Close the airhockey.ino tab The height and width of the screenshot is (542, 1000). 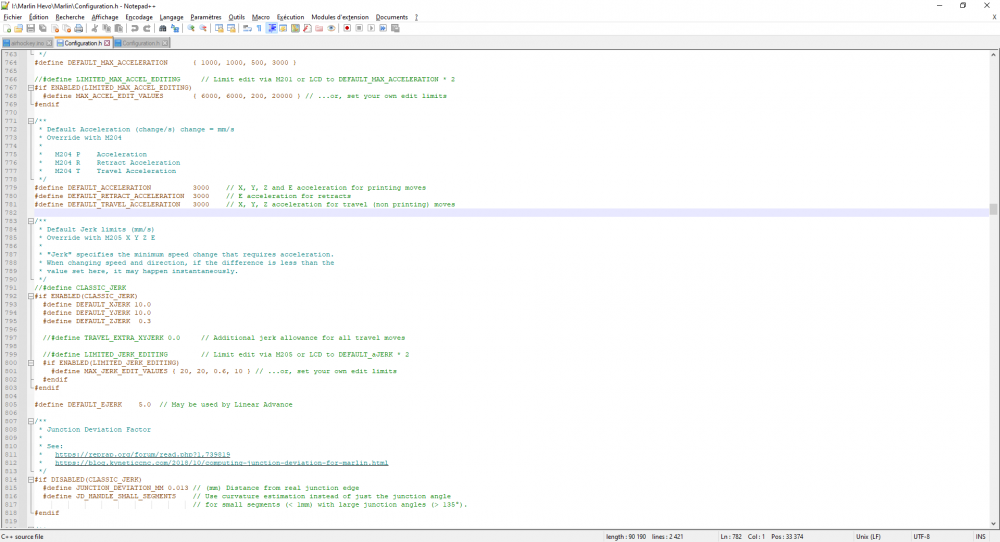(x=49, y=43)
